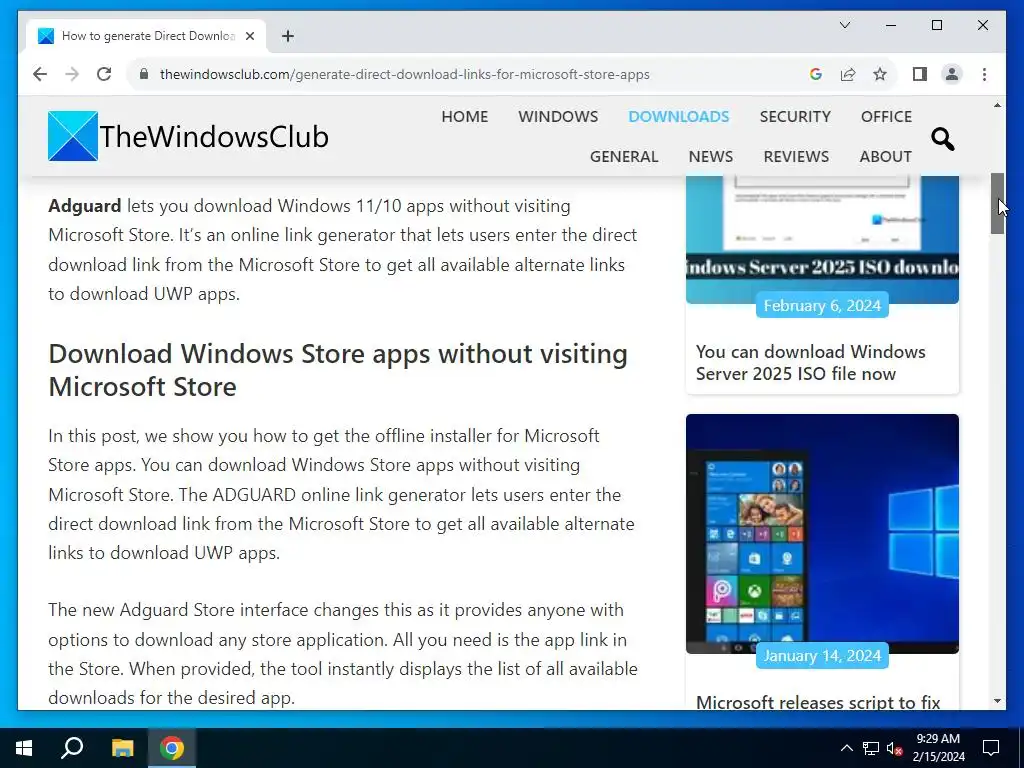The image size is (1024, 768).
Task: Click the vertical scrollbar thumb
Action: pos(997,203)
